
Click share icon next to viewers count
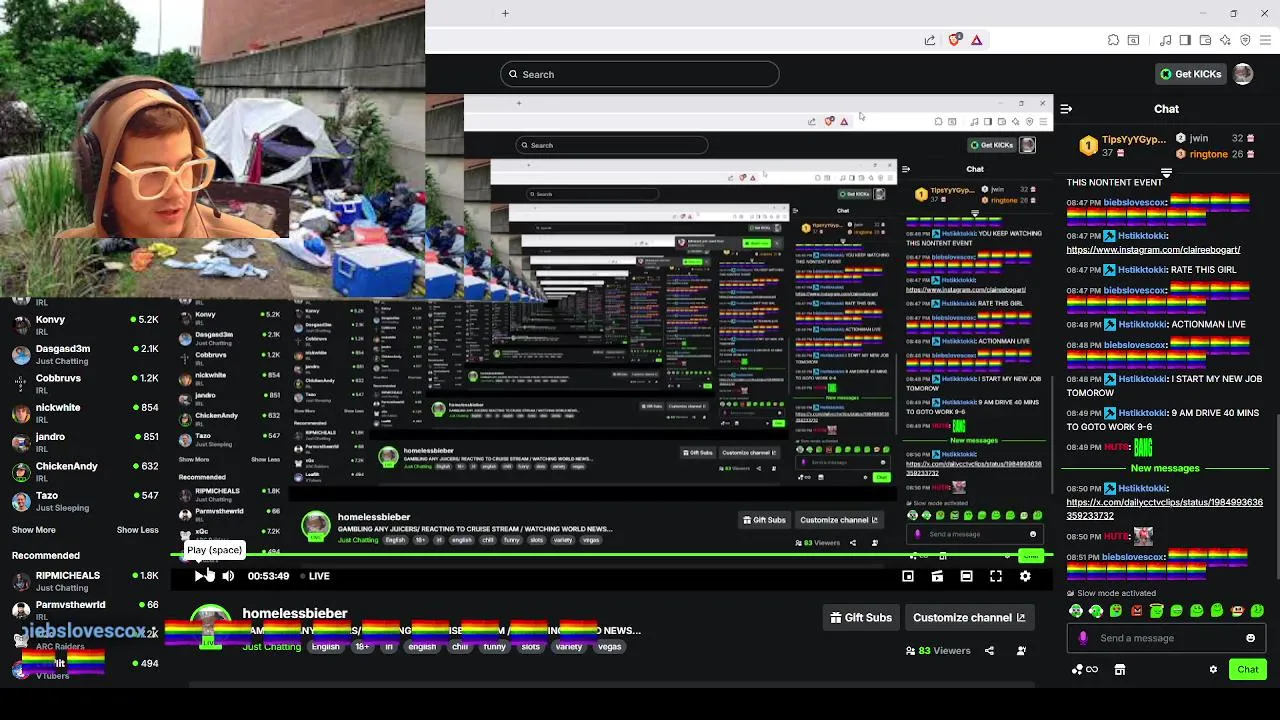(x=989, y=651)
